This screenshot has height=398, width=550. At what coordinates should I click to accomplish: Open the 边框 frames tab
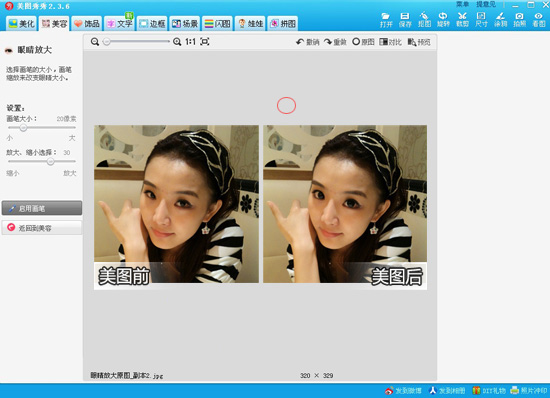click(152, 23)
